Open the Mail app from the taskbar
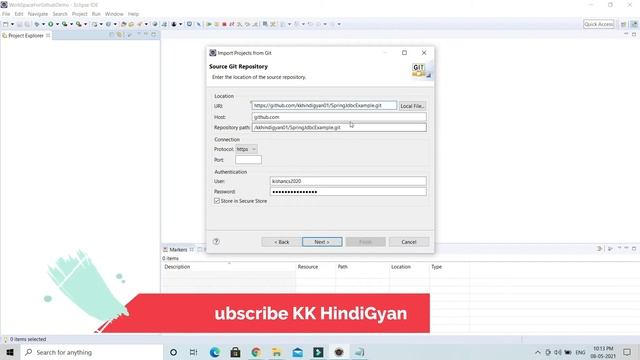The width and height of the screenshot is (640, 360). coord(298,352)
